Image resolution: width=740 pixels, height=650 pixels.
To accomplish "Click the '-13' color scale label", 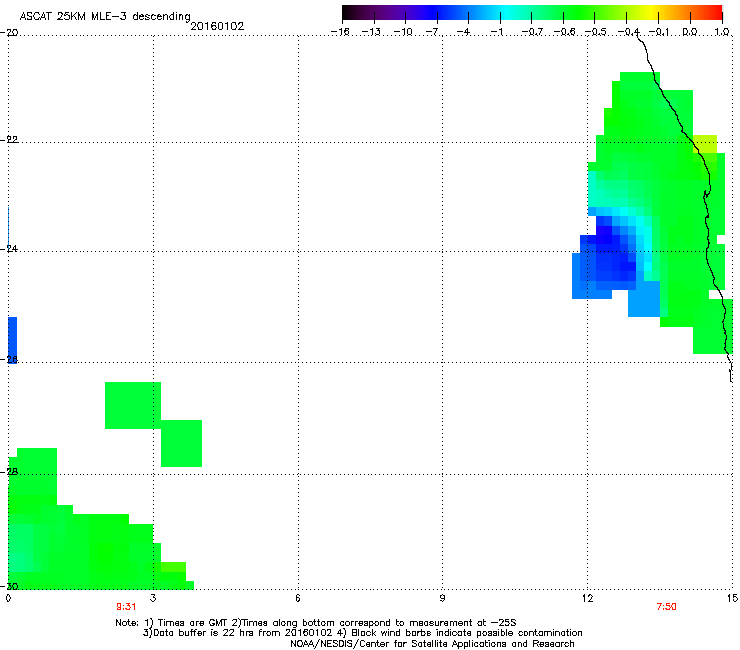I will pos(371,32).
